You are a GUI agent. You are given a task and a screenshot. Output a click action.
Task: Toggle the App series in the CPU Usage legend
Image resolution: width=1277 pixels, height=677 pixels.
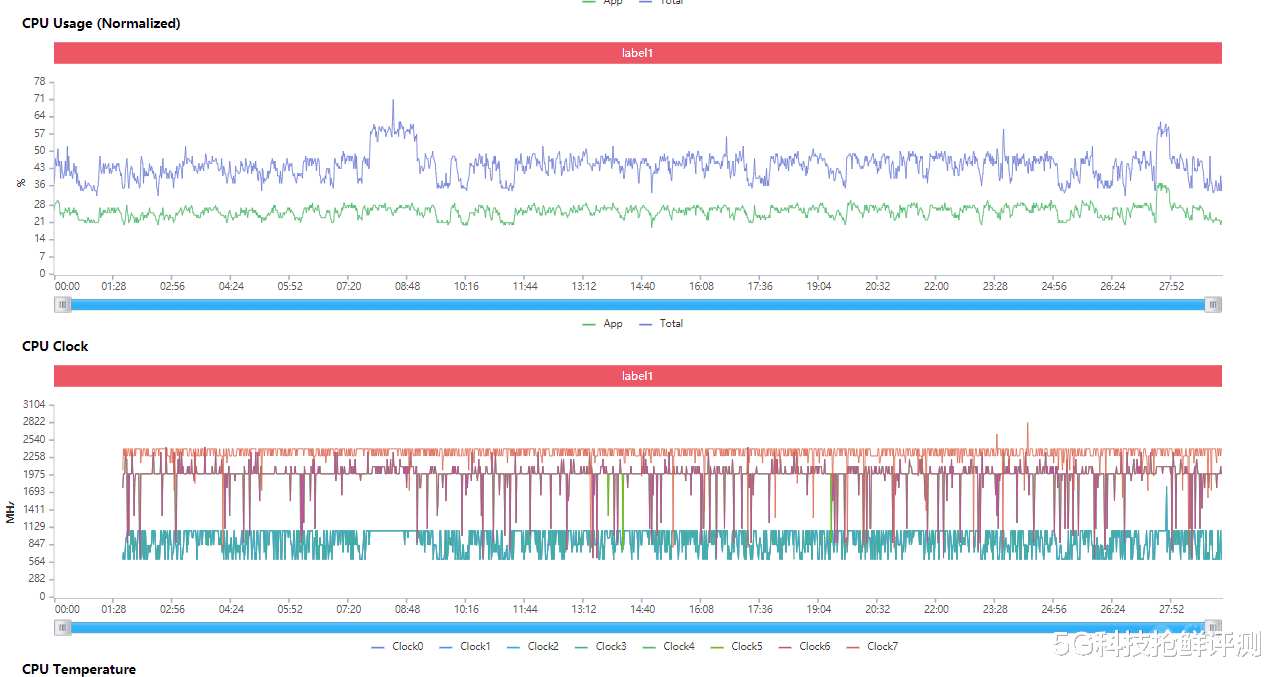tap(603, 324)
